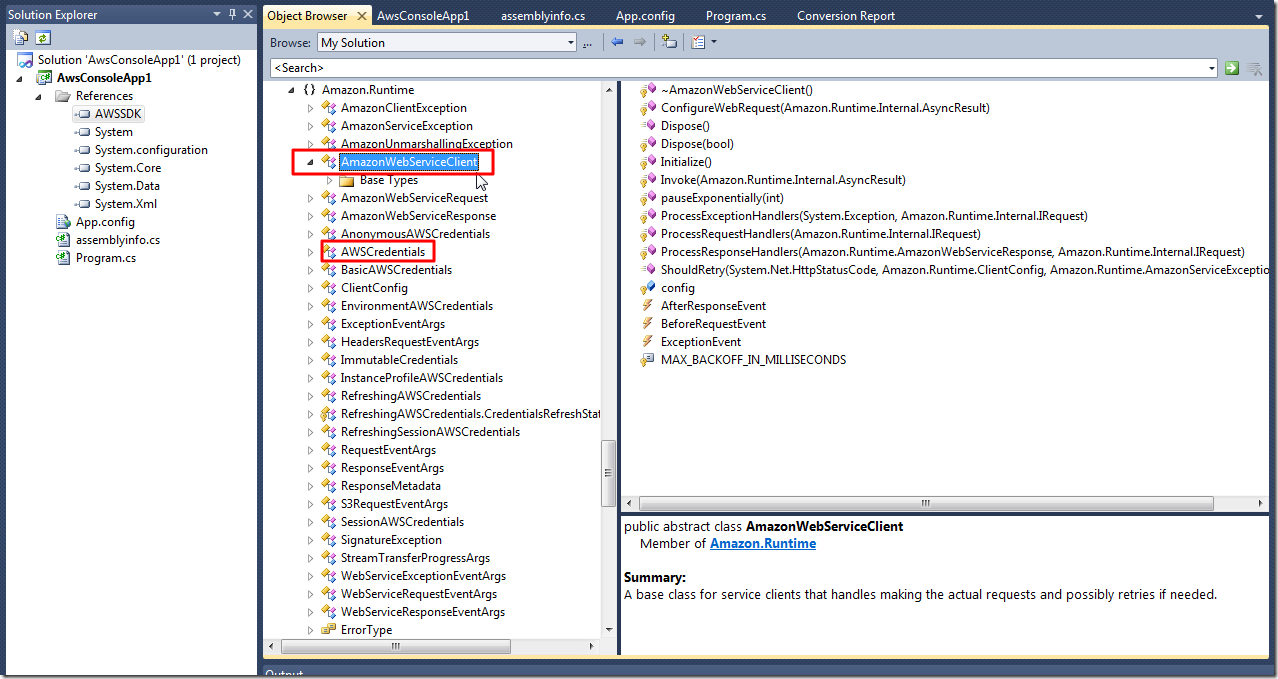Switch to the AwsConsoleApp1 tab
The image size is (1278, 679).
coord(423,16)
